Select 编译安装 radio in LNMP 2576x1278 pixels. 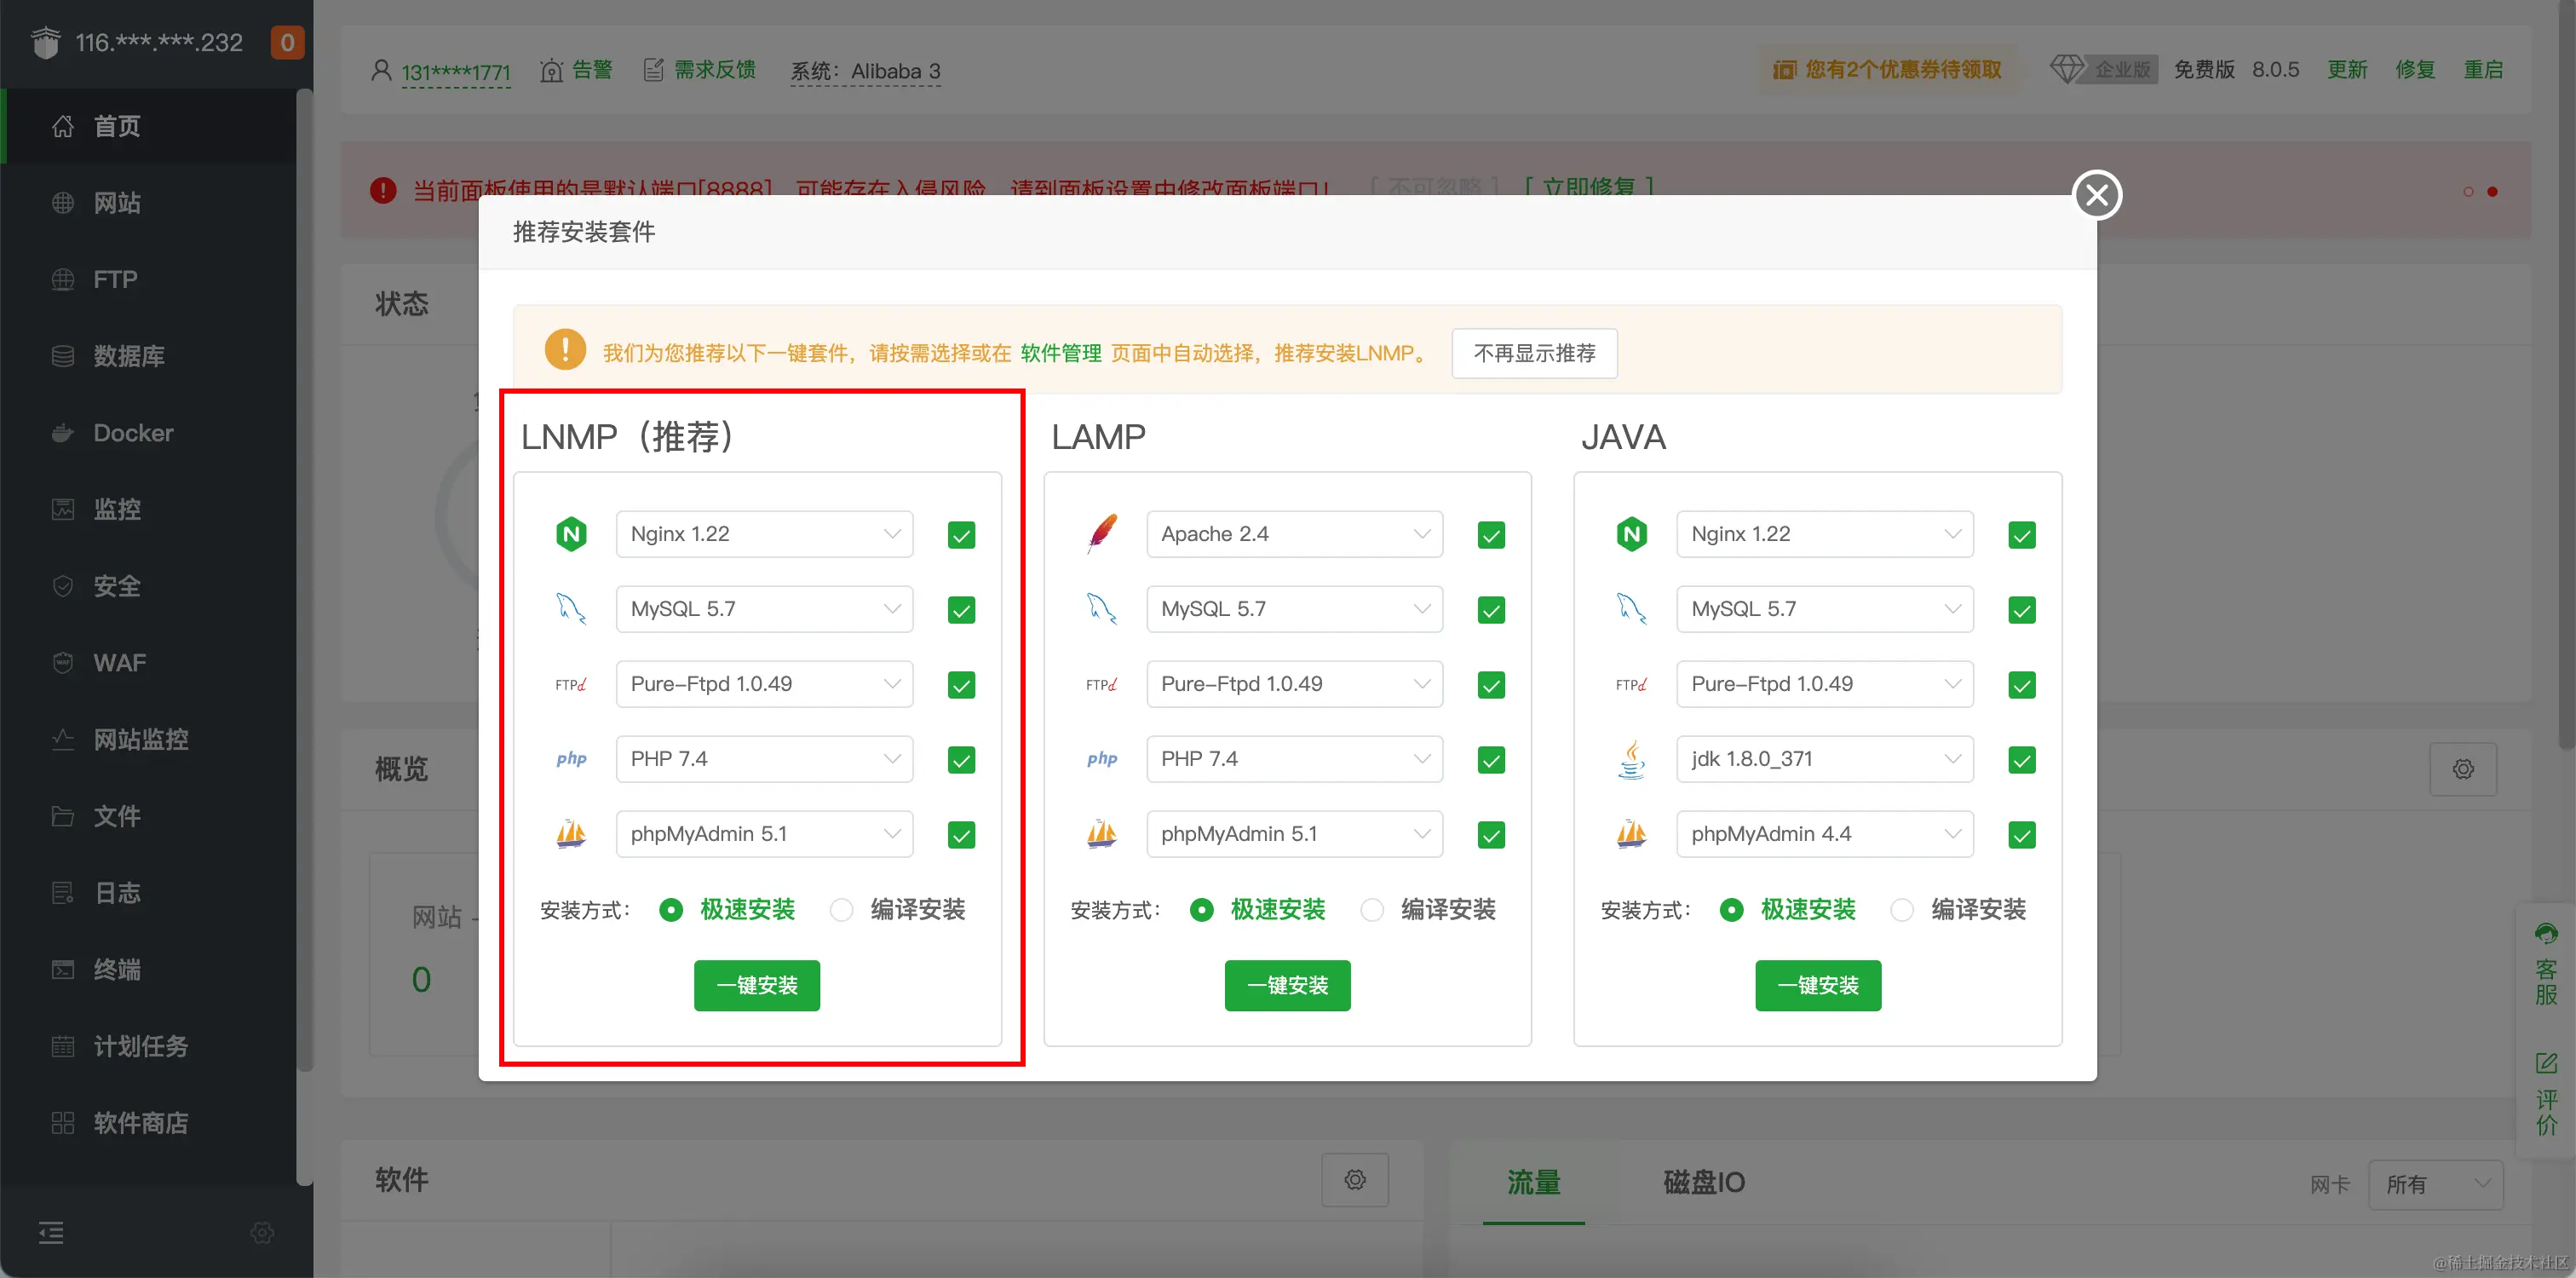click(842, 910)
